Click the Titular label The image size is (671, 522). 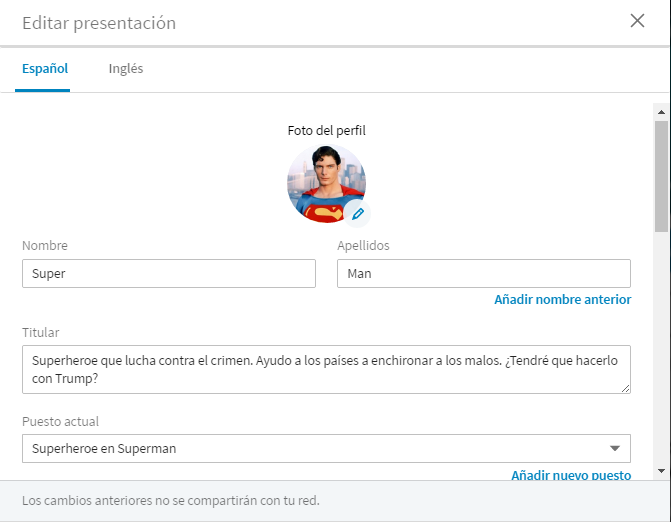[41, 332]
